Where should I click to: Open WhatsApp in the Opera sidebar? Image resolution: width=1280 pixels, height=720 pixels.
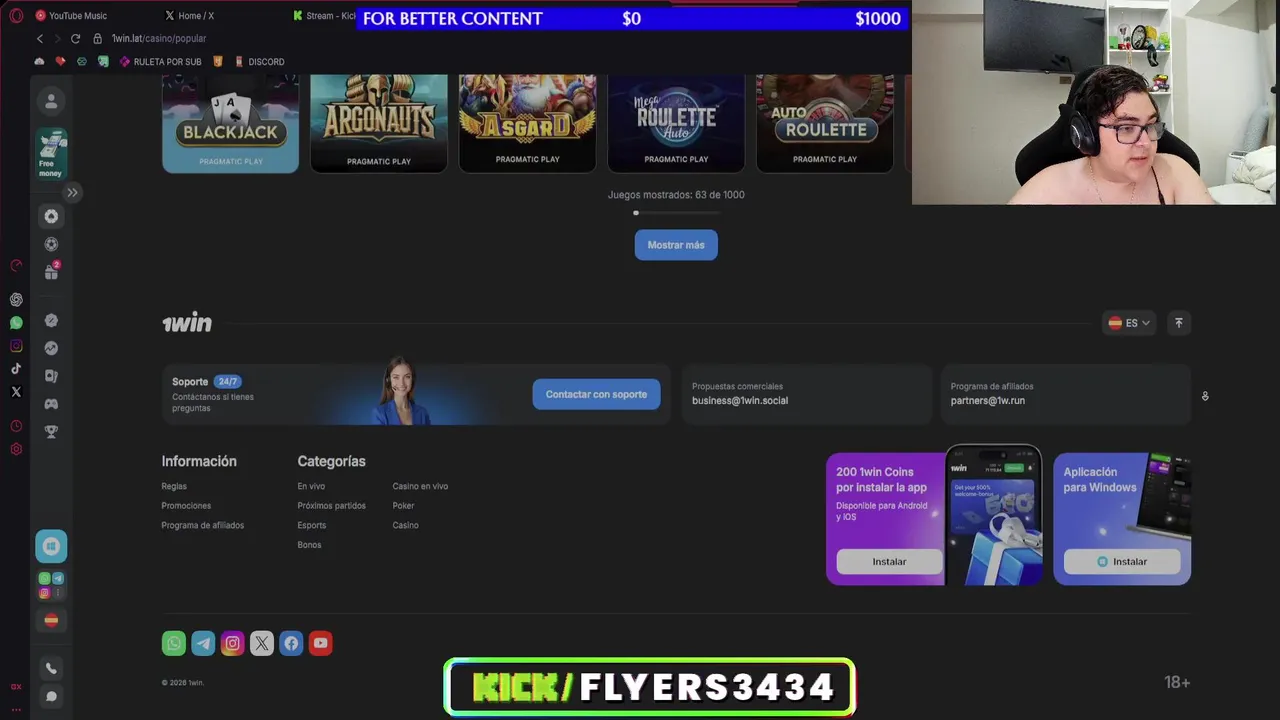point(16,323)
